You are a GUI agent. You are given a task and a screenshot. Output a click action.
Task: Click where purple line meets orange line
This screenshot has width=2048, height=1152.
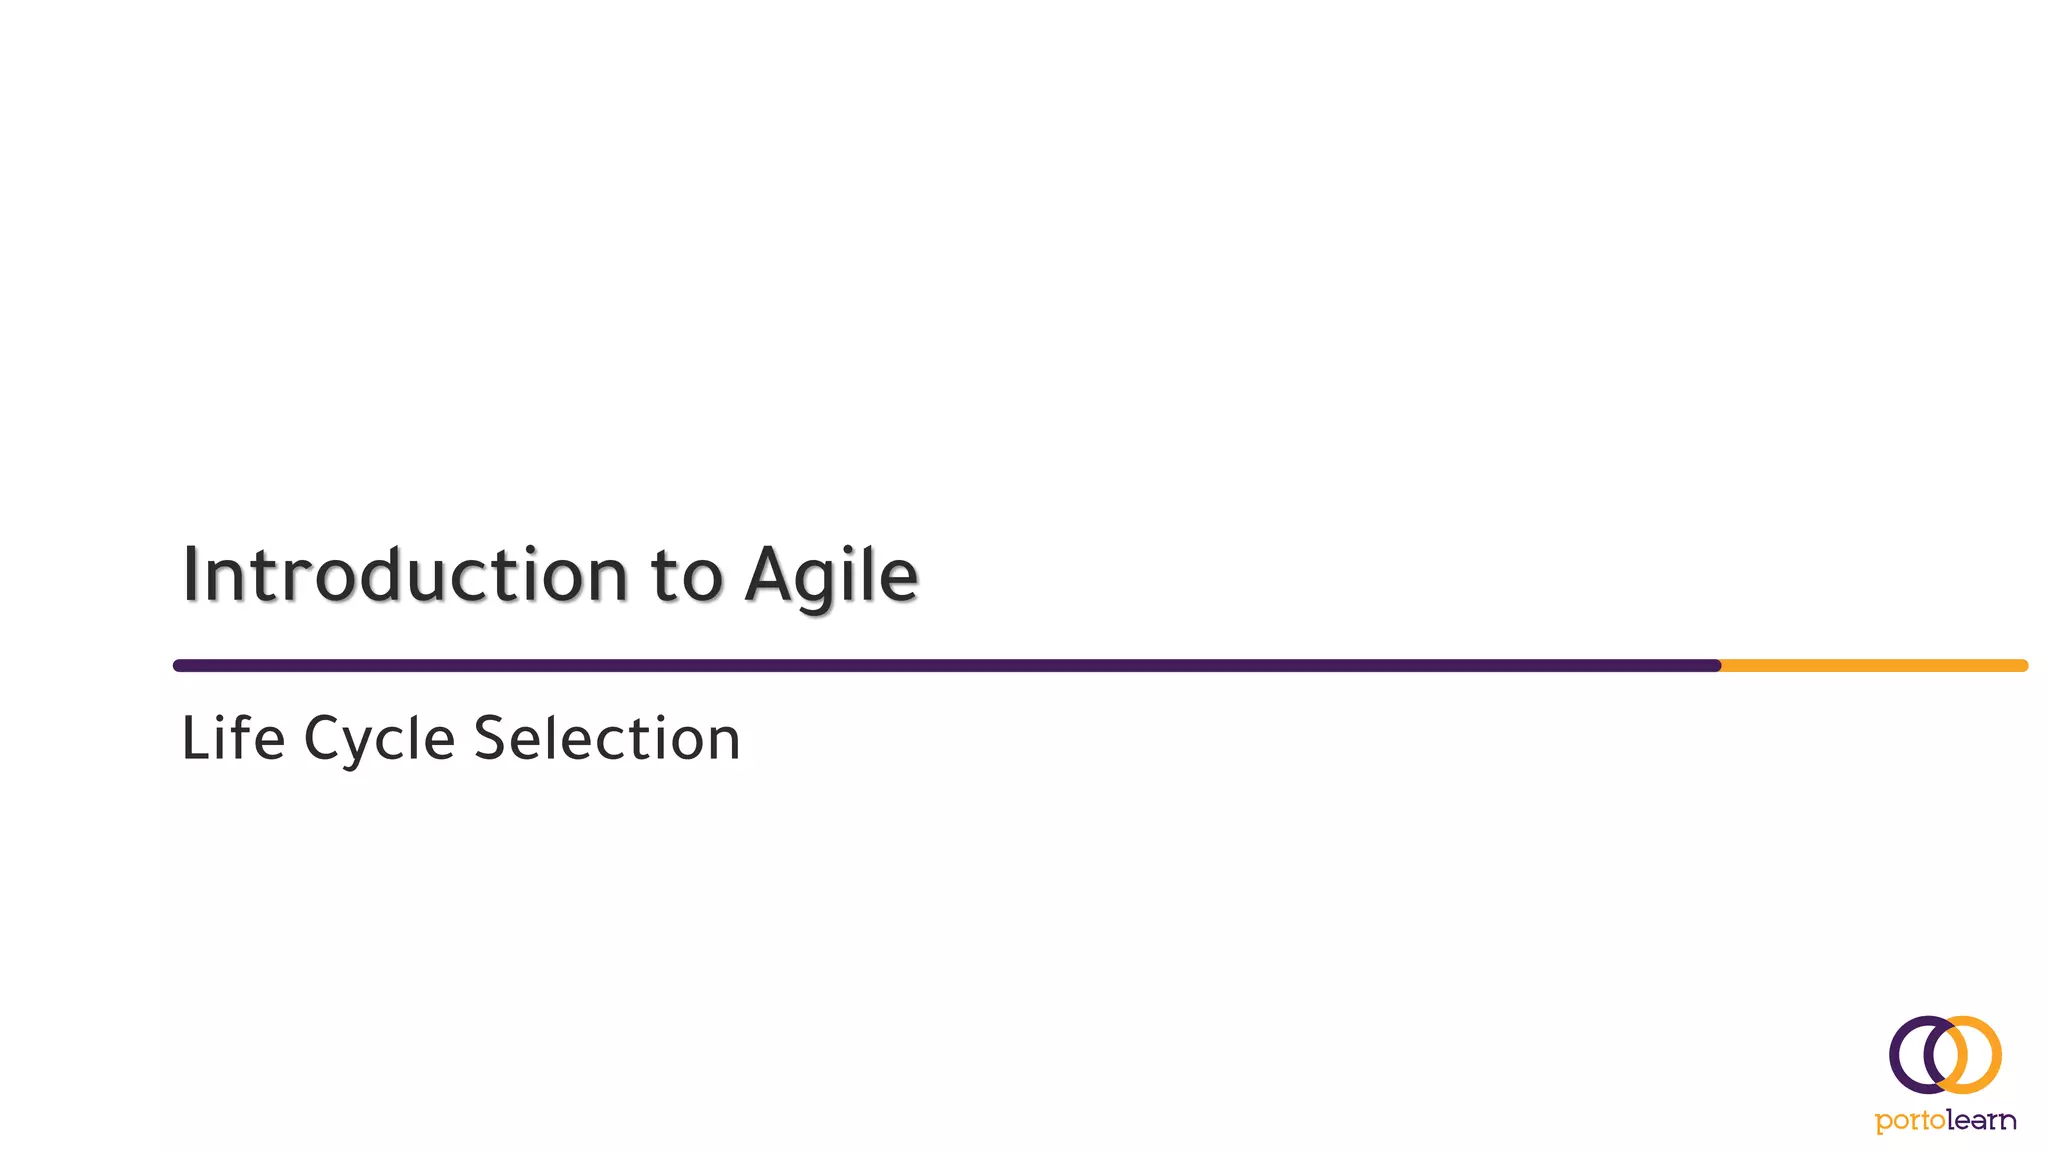click(1721, 665)
